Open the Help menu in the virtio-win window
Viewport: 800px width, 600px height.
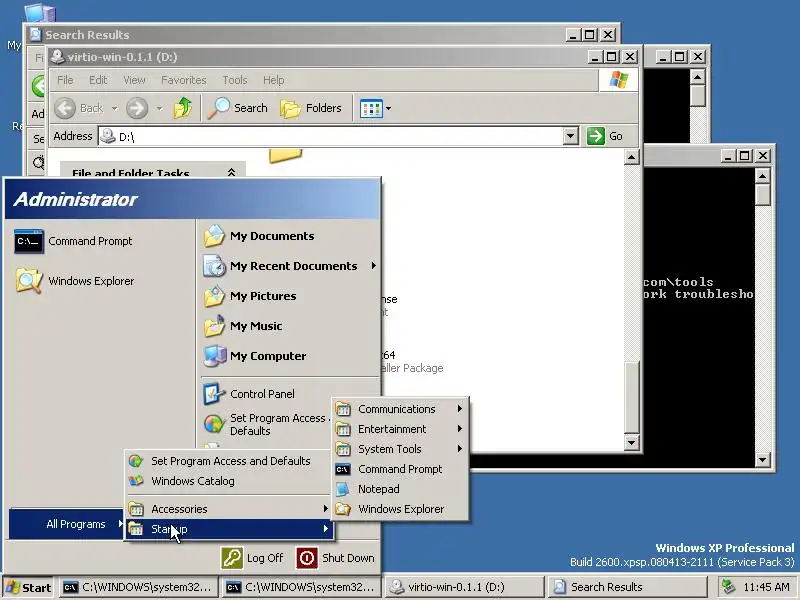click(x=273, y=80)
